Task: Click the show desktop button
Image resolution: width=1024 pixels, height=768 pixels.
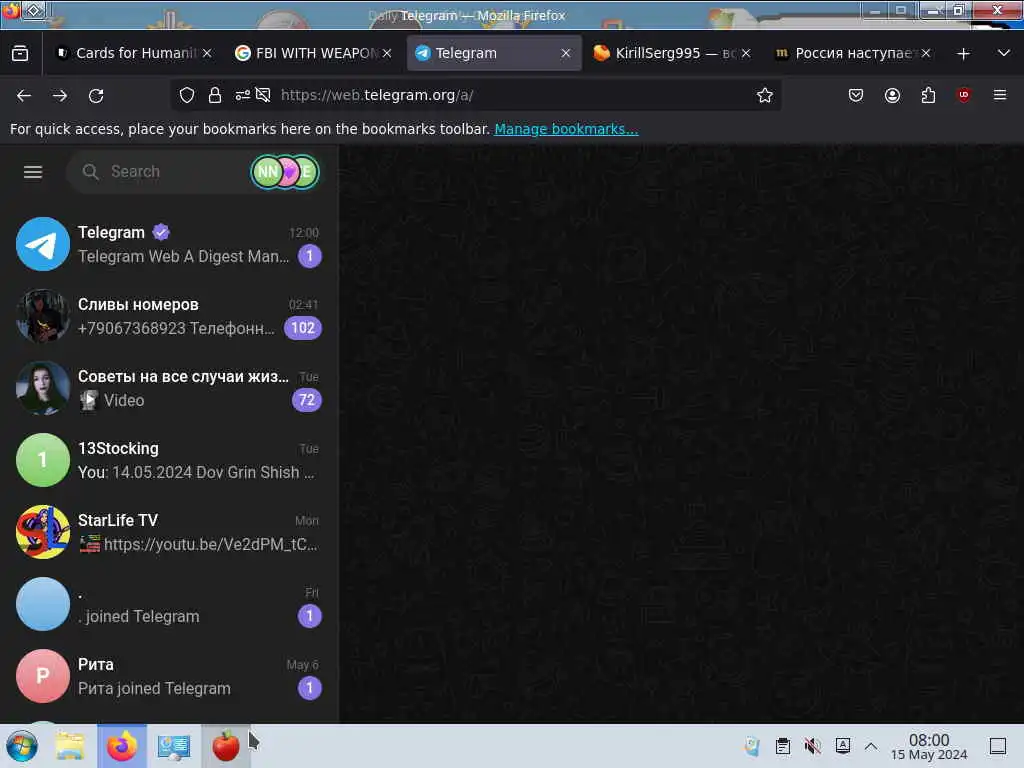Action: point(998,746)
